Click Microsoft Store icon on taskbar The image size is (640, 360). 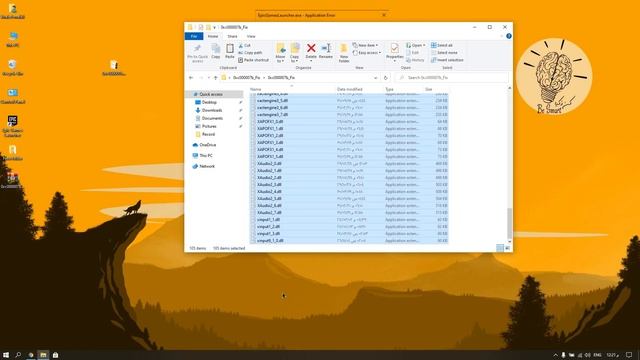pyautogui.click(x=56, y=355)
